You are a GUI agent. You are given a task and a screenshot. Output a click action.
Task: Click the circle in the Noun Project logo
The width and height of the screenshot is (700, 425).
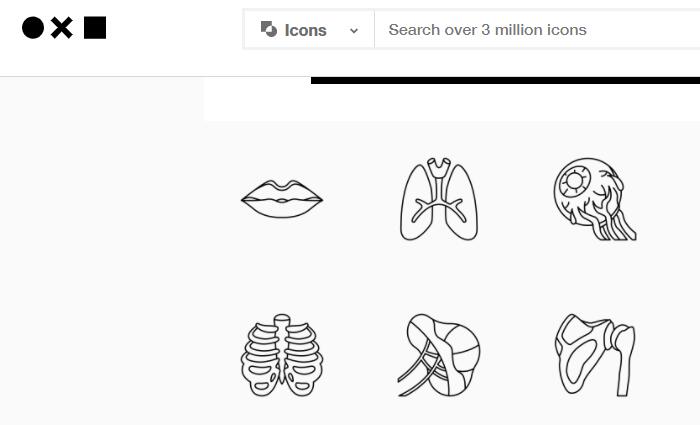(x=33, y=28)
